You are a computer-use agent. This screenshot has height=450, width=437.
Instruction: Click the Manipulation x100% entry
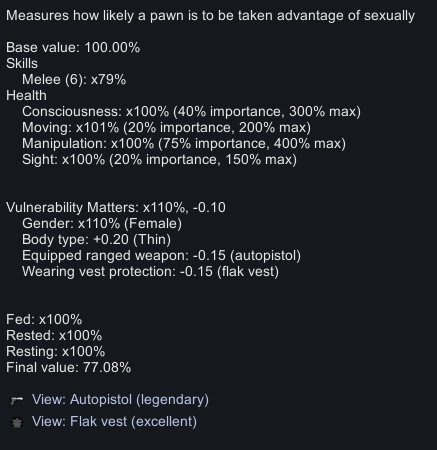coord(184,144)
